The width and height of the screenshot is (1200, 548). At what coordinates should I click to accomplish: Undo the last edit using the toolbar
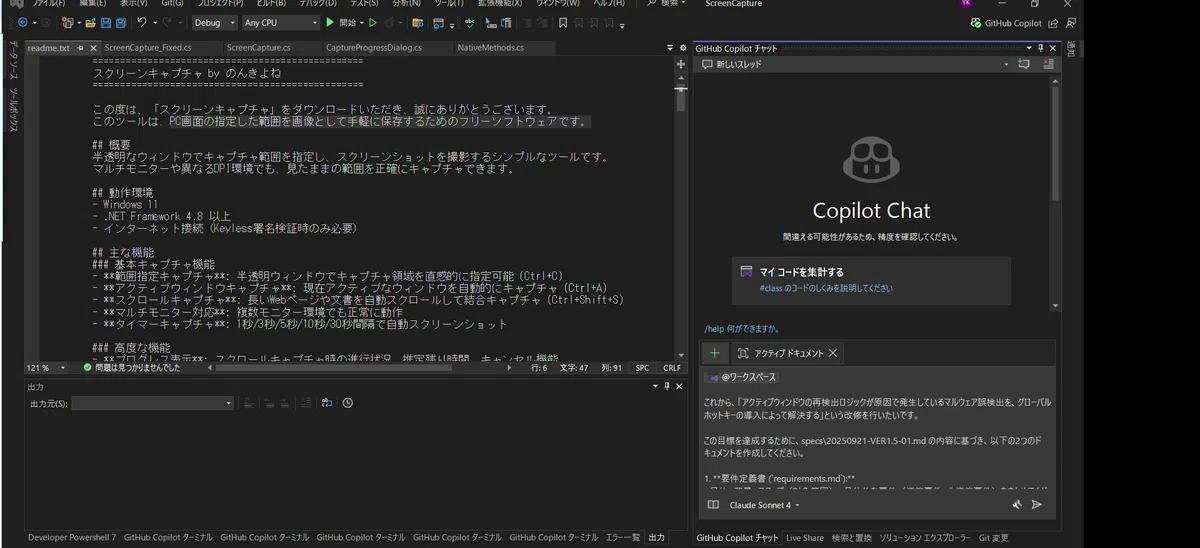tap(141, 22)
